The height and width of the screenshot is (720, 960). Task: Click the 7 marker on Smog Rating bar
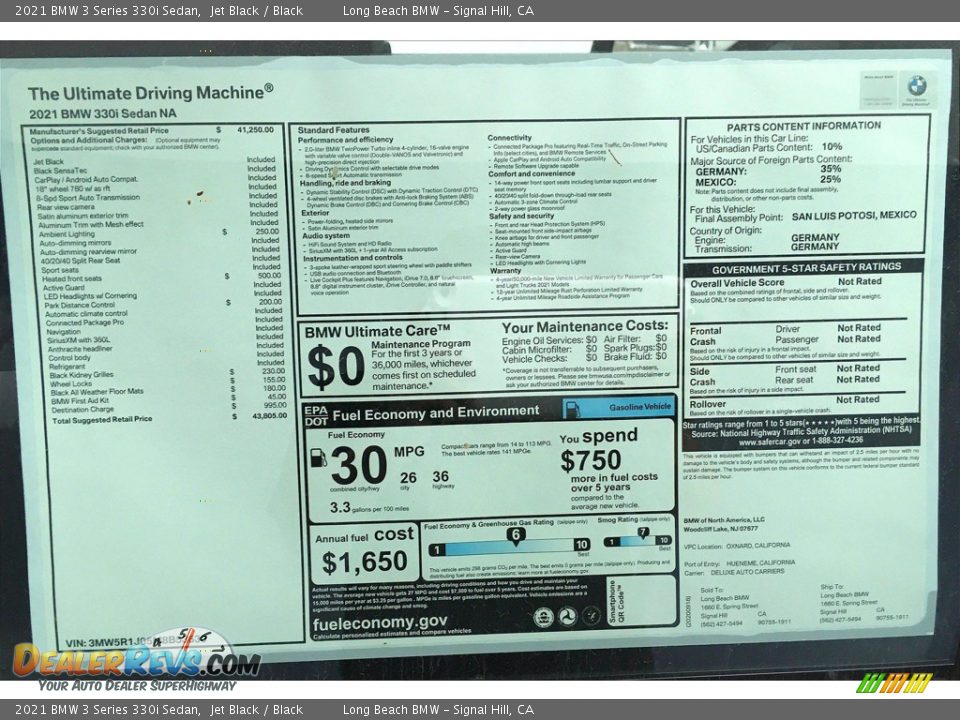[642, 533]
